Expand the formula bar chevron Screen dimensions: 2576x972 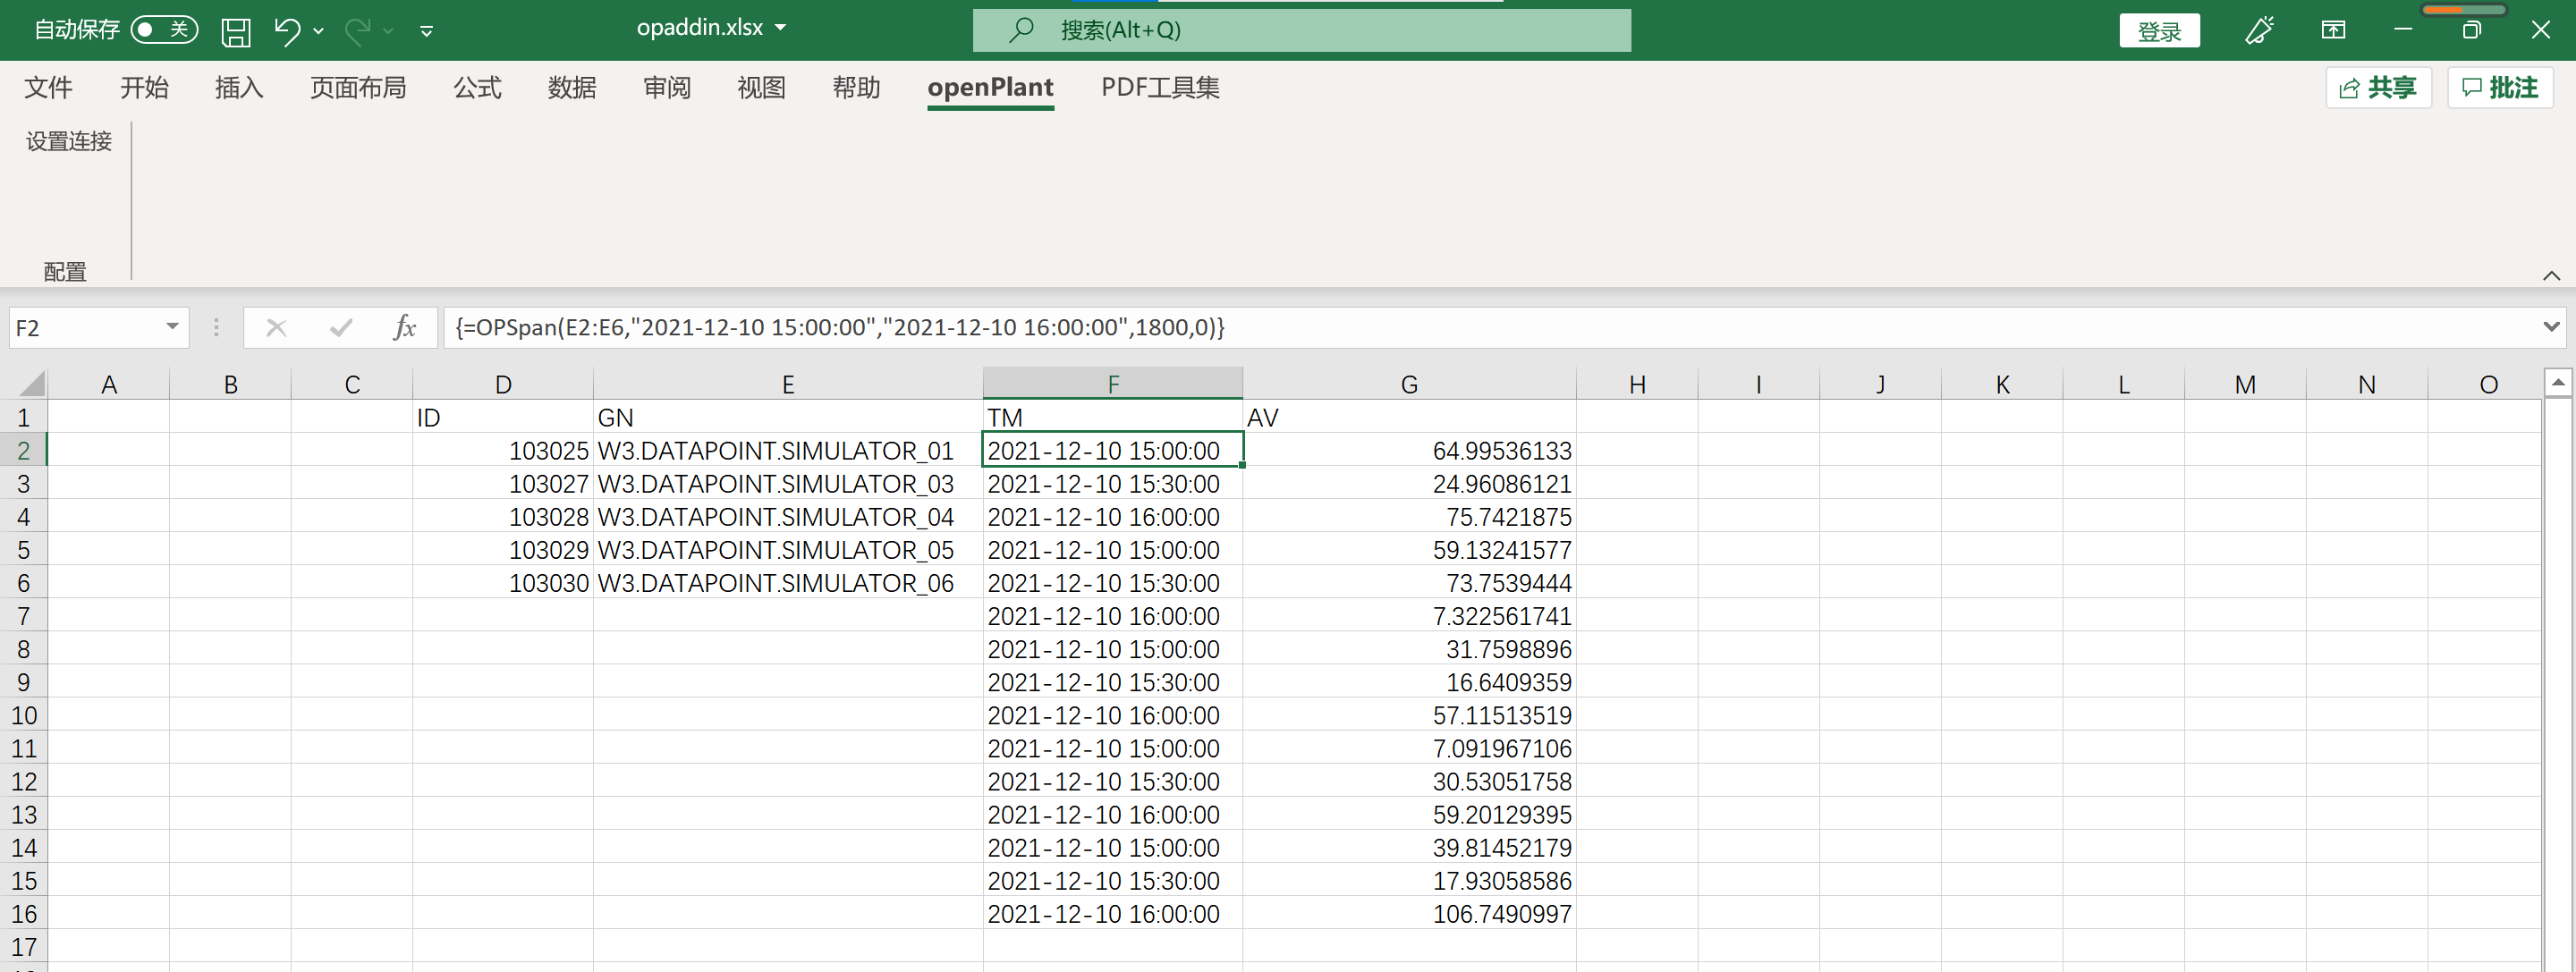click(2551, 327)
